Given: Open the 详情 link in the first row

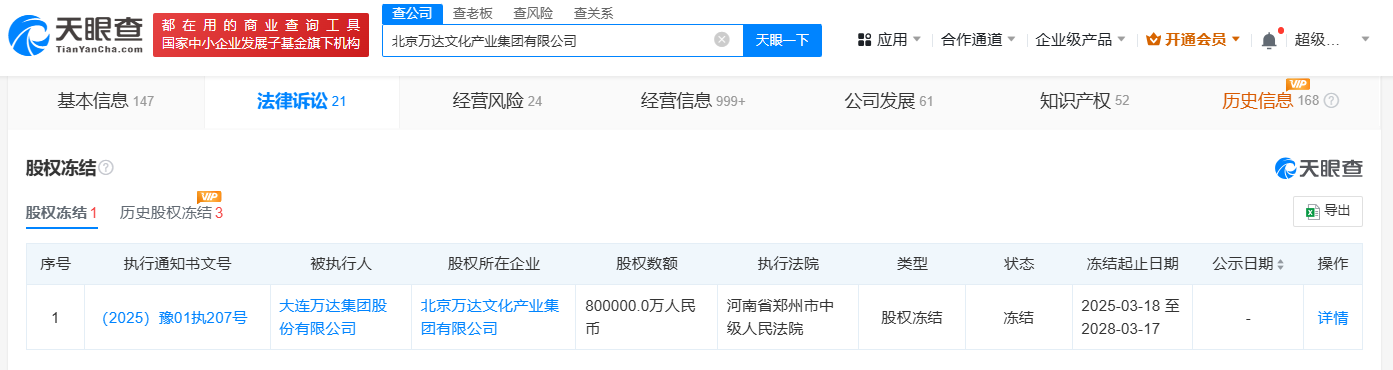Looking at the screenshot, I should point(1333,318).
